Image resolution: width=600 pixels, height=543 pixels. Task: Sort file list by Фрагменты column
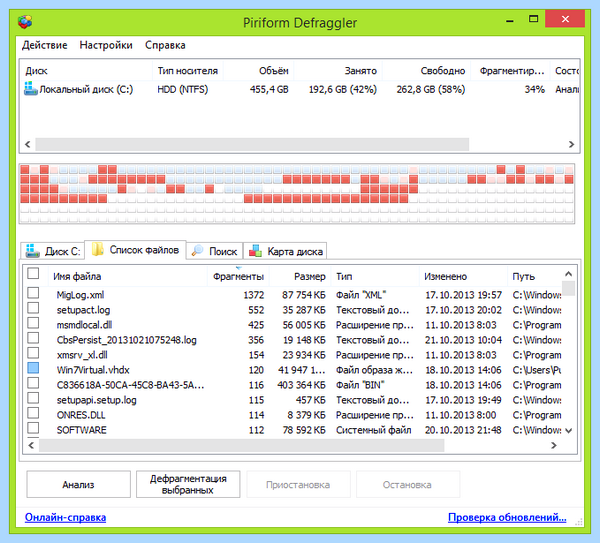click(x=238, y=276)
